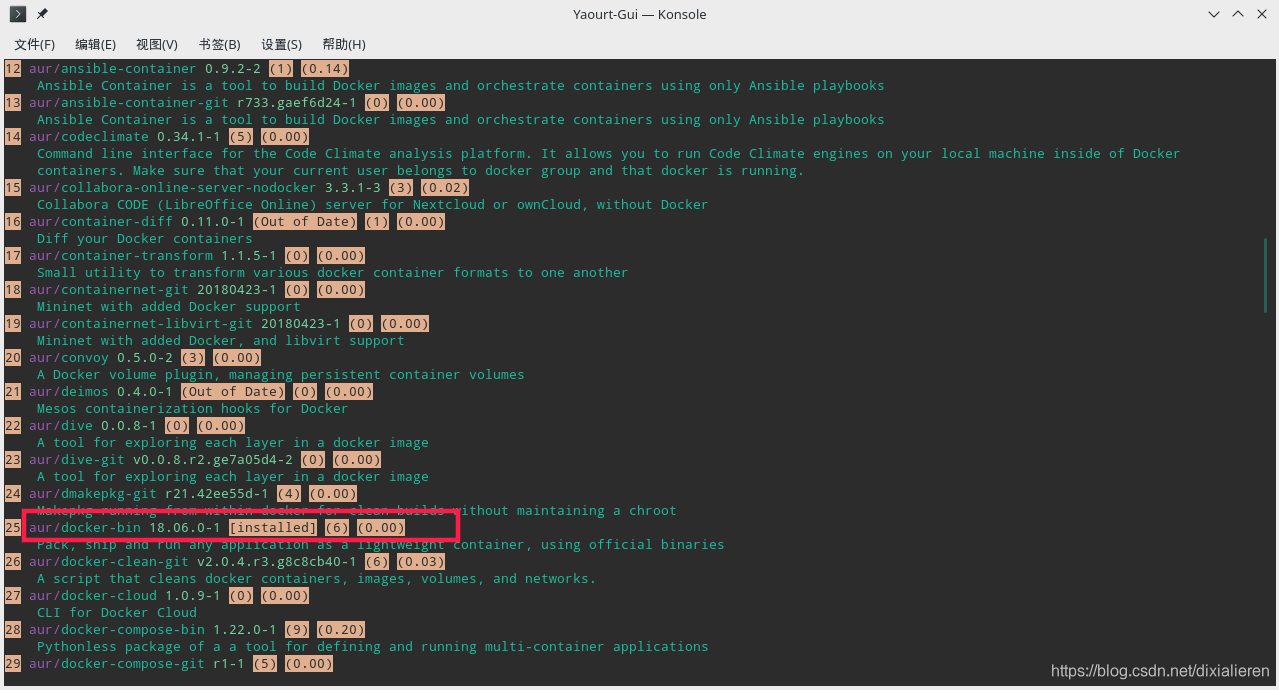This screenshot has width=1279, height=690.
Task: Open the 帮助(H) menu
Action: 344,45
